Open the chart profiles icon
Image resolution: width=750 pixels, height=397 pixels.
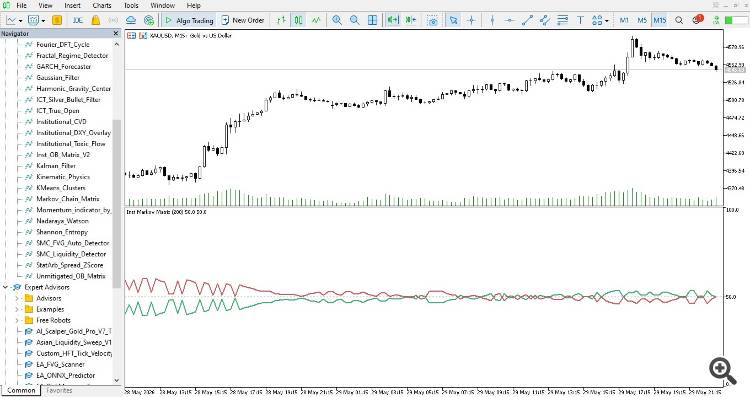click(33, 21)
